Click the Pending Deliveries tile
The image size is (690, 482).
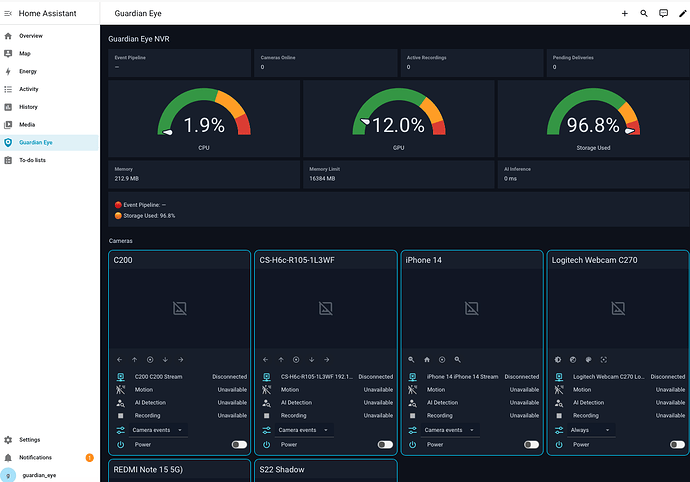[x=618, y=63]
